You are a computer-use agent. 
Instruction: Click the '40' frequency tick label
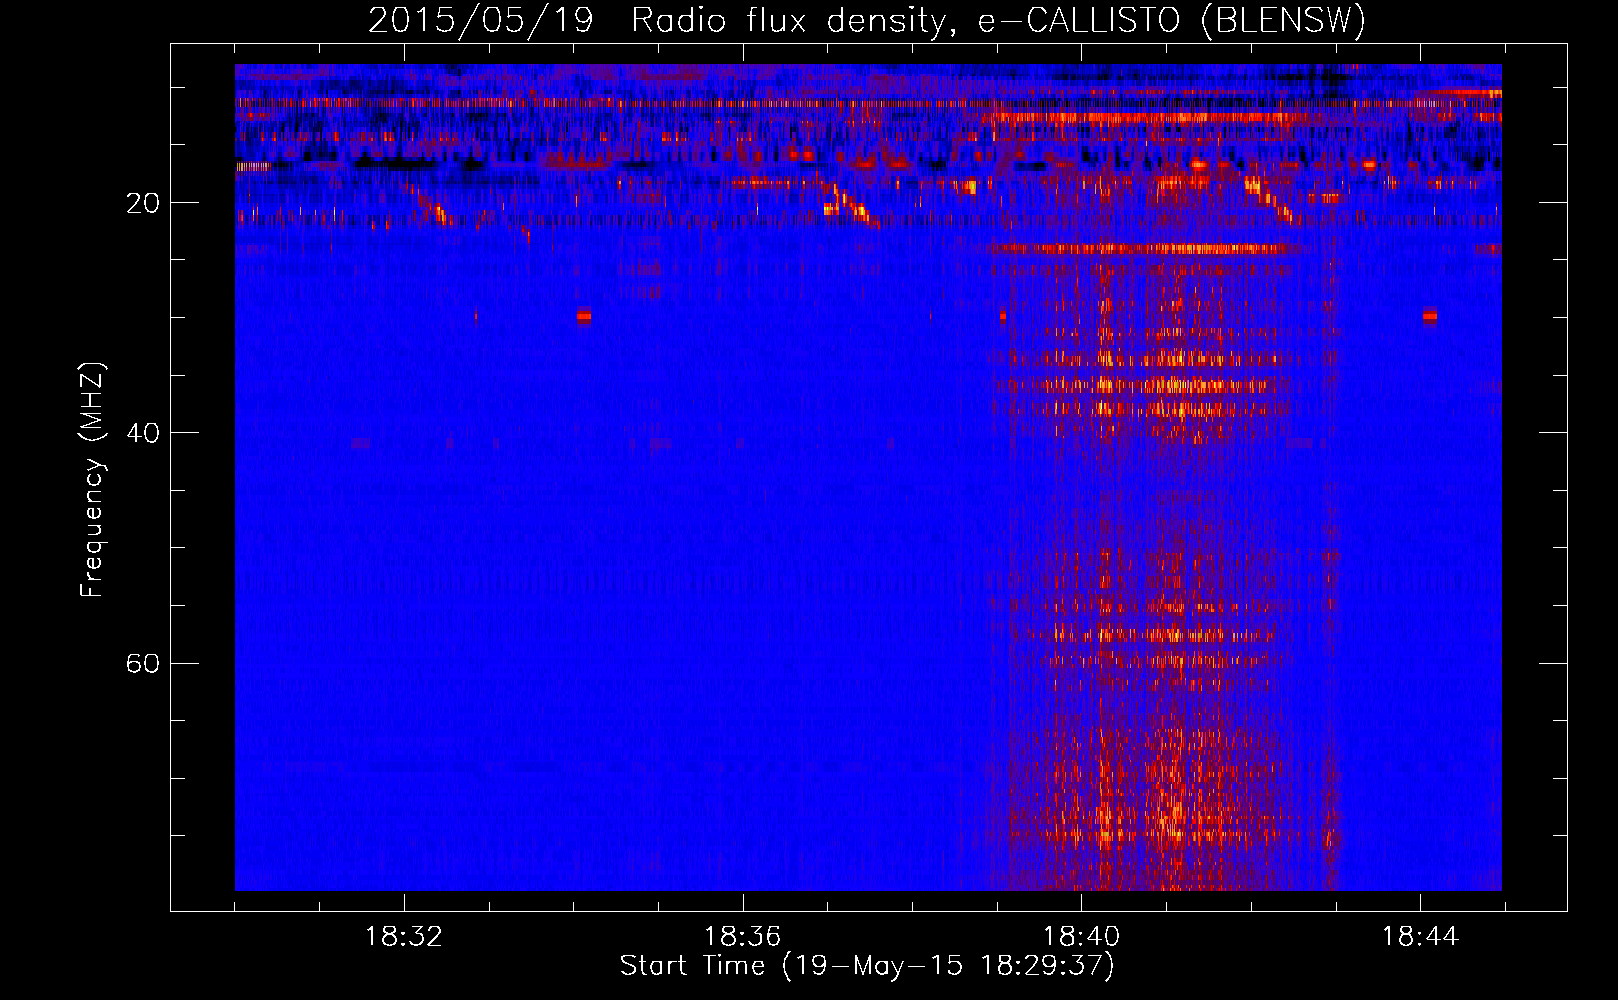(x=142, y=433)
